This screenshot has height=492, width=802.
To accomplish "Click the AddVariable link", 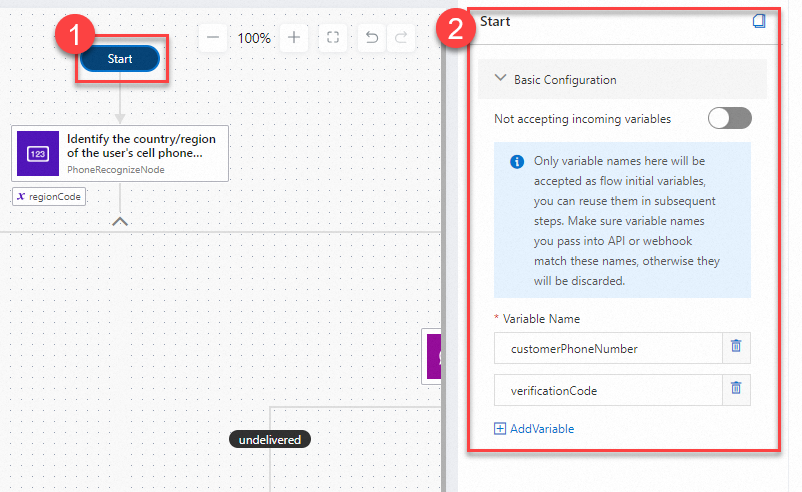I will [542, 429].
